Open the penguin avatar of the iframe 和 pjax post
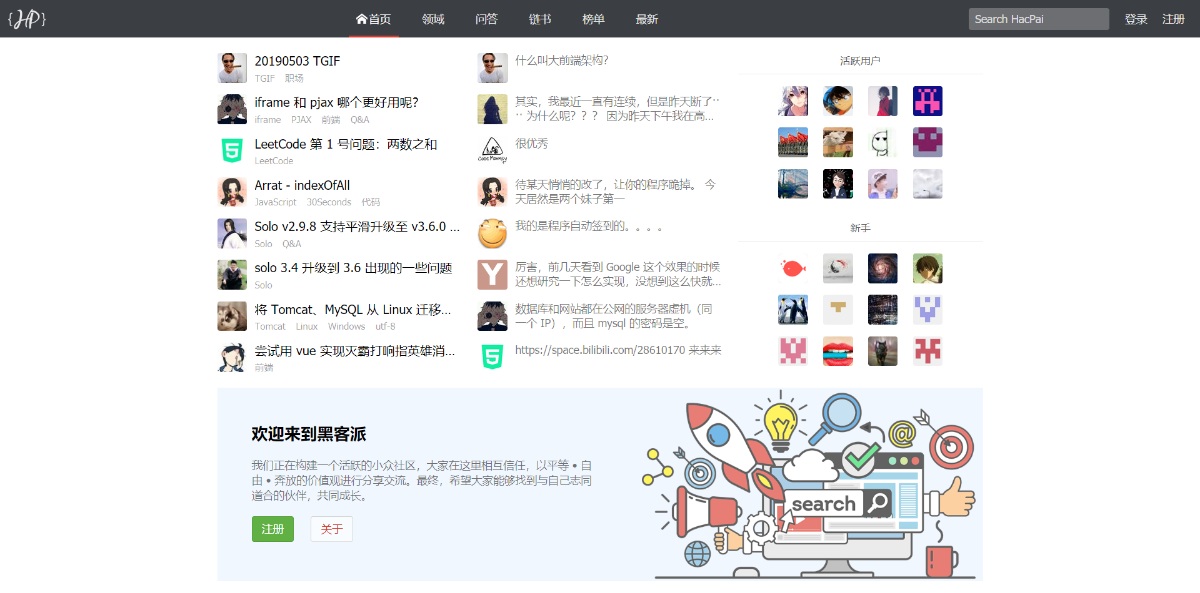 231,109
